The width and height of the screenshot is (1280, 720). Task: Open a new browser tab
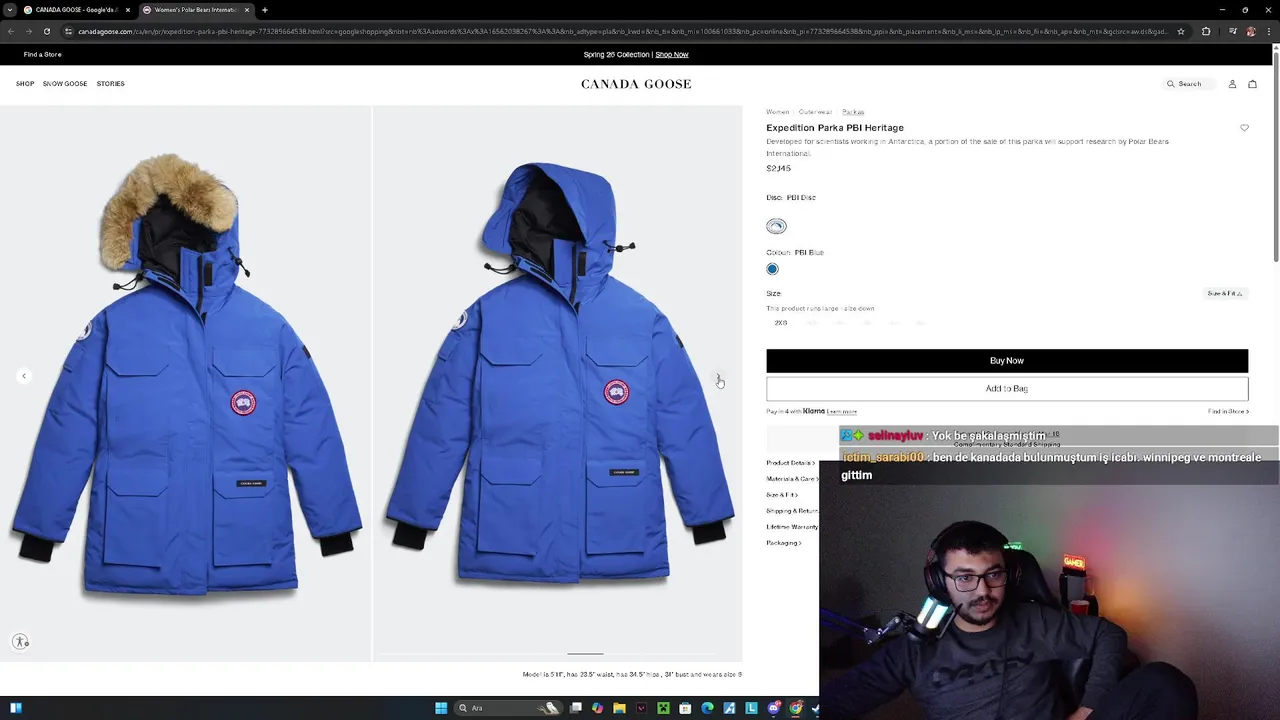coord(264,10)
